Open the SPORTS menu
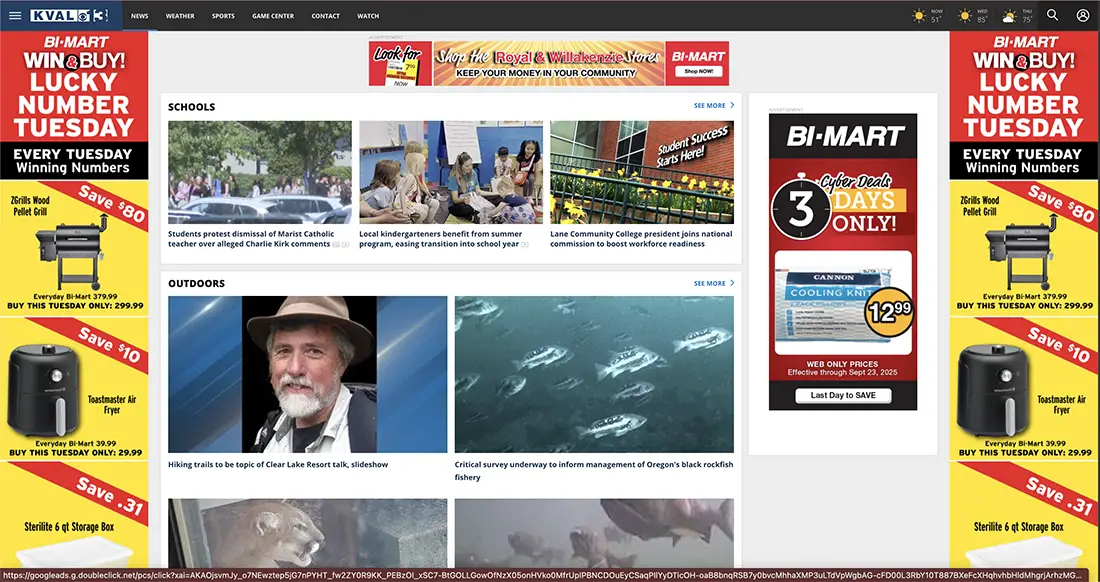1100x582 pixels. (223, 15)
